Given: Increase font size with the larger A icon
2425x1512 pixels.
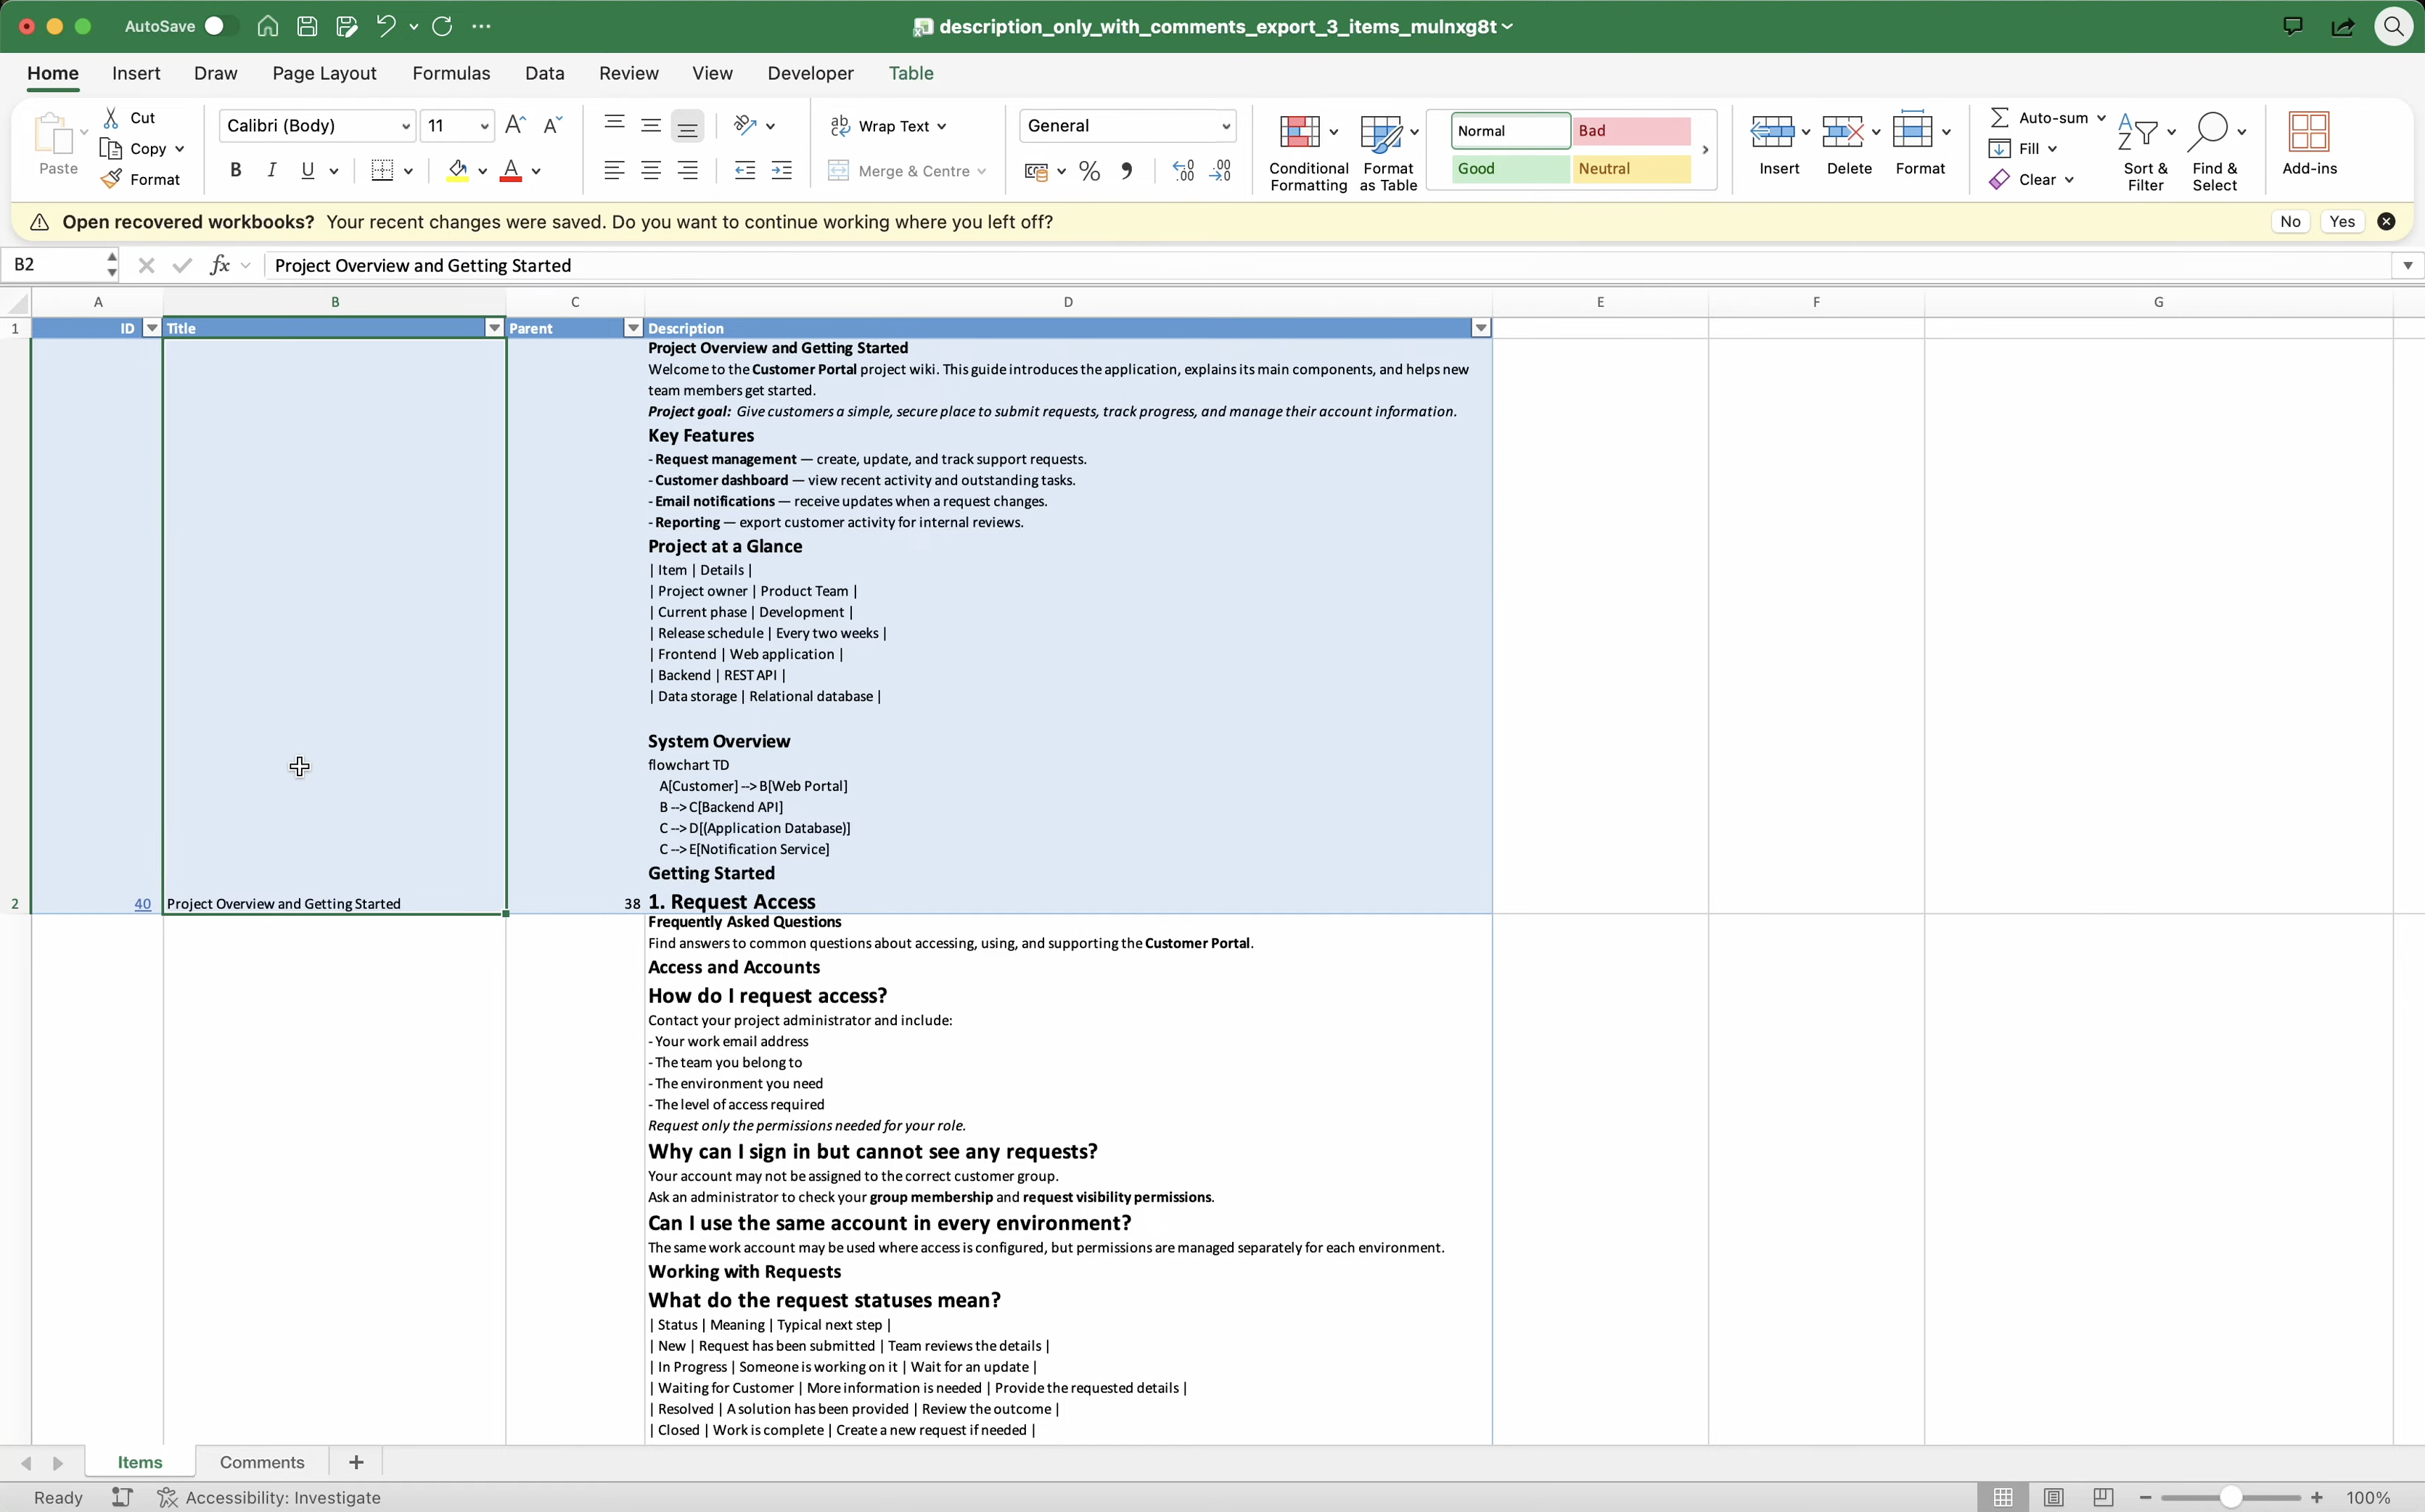Looking at the screenshot, I should [x=515, y=125].
